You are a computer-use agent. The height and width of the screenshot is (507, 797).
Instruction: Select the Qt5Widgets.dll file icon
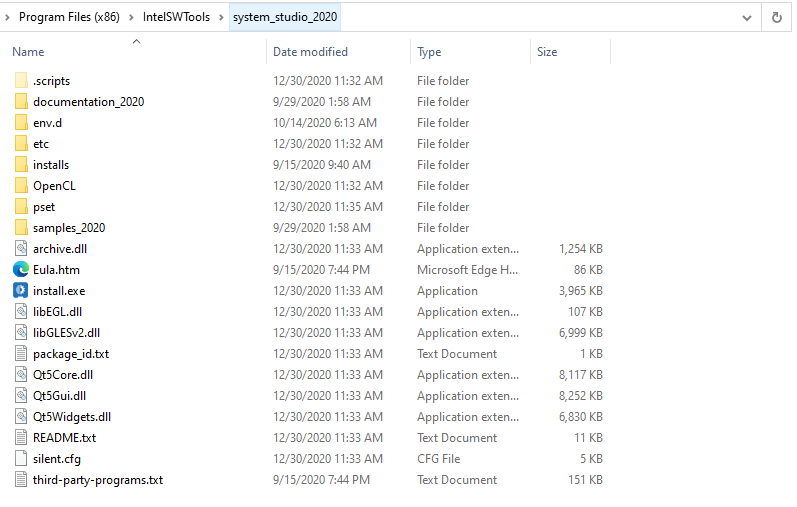click(21, 416)
